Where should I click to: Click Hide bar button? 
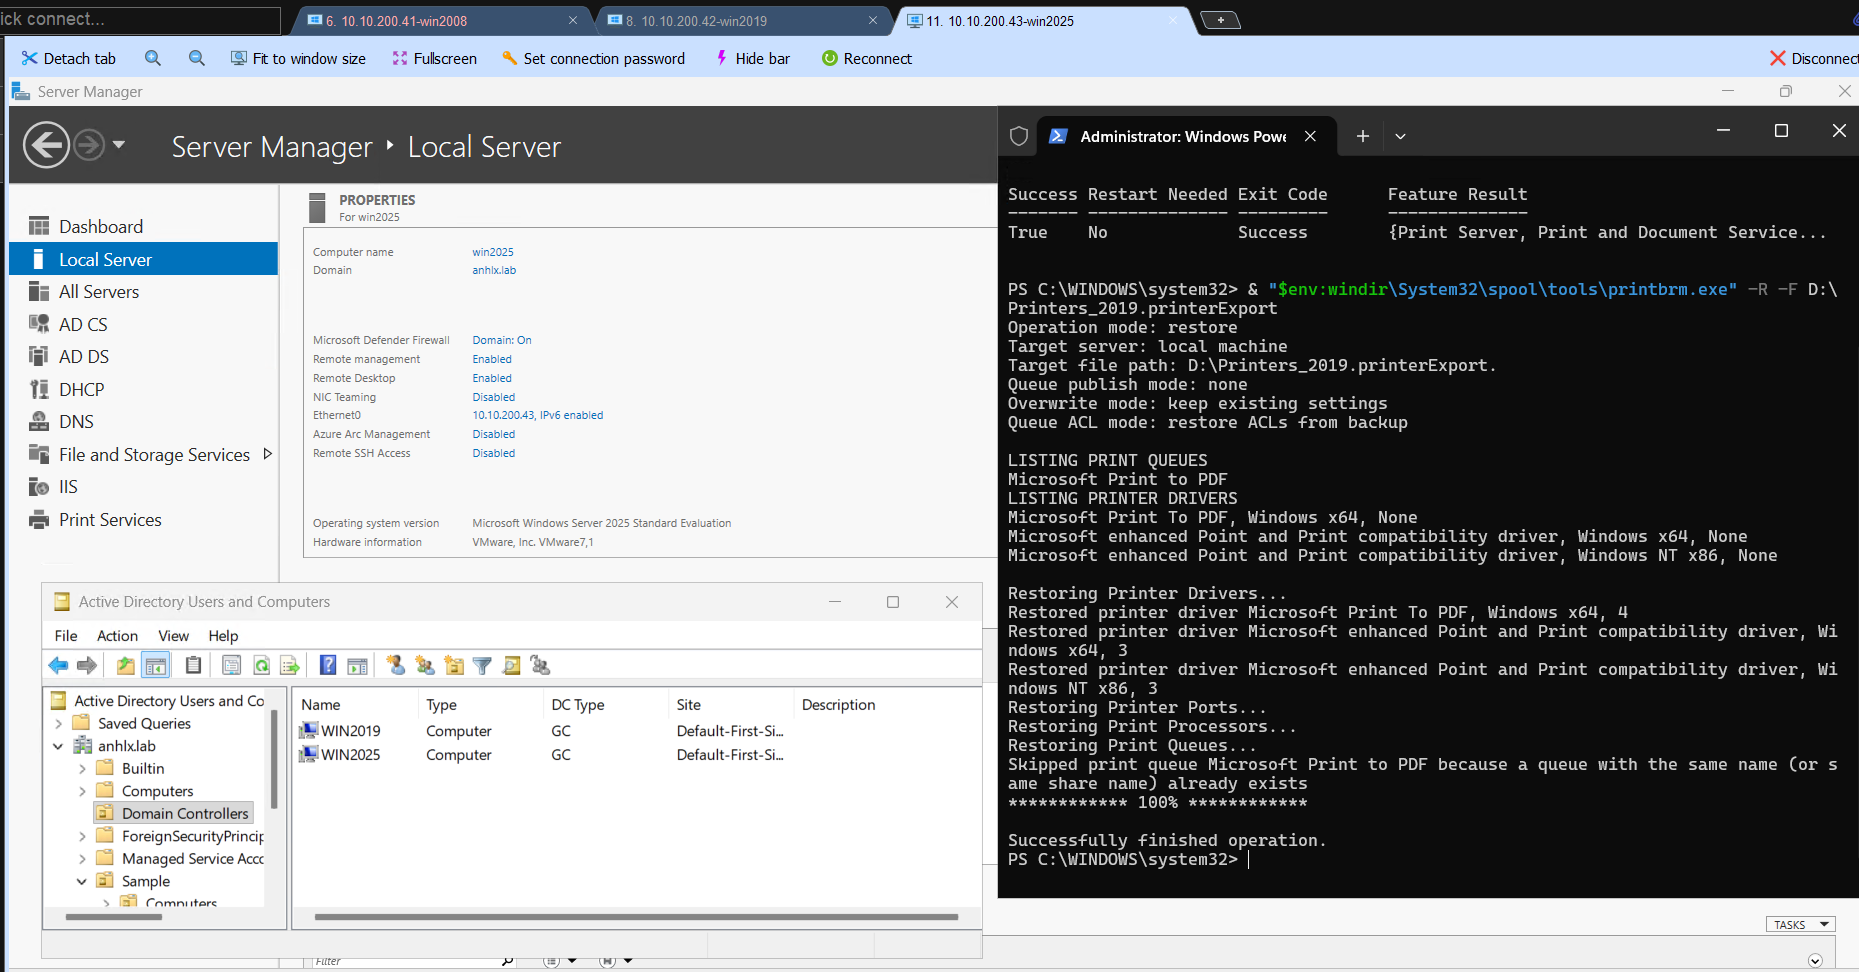[752, 58]
